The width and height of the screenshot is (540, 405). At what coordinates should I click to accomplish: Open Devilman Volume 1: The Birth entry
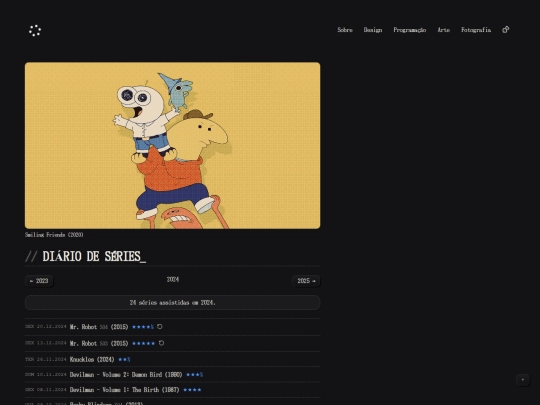[124, 390]
